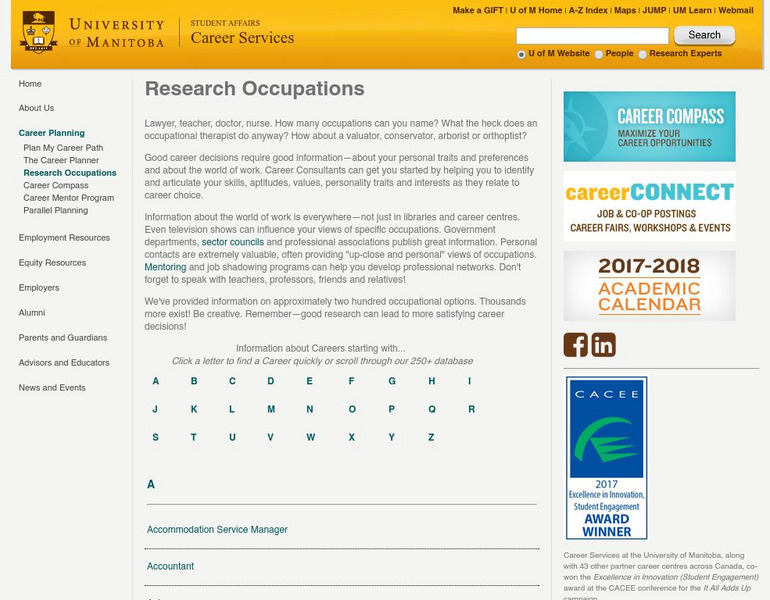Click the Search button
This screenshot has width=770, height=600.
(704, 35)
